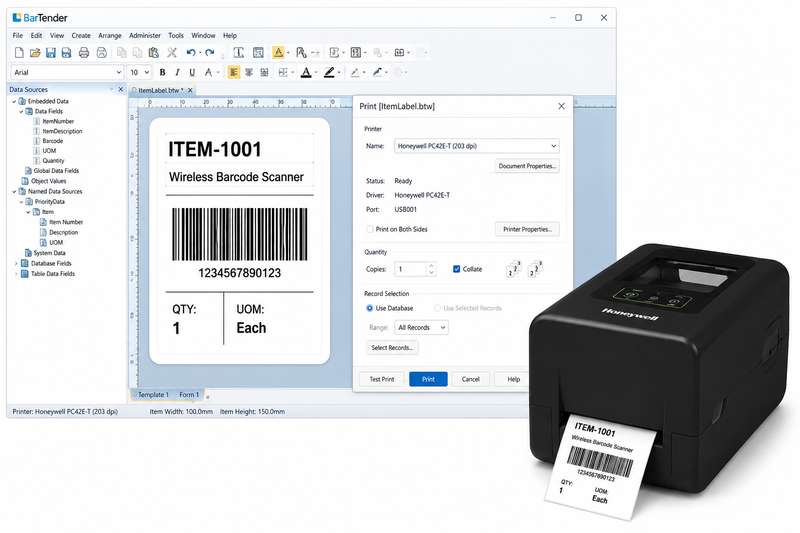The width and height of the screenshot is (800, 533).
Task: Collapse the Embedded Data tree node
Action: click(x=14, y=101)
